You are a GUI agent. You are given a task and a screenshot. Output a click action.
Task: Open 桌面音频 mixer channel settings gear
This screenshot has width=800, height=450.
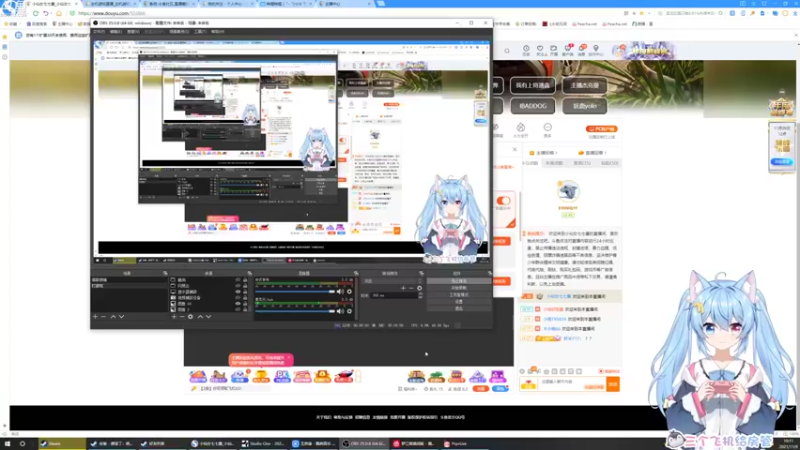349,292
